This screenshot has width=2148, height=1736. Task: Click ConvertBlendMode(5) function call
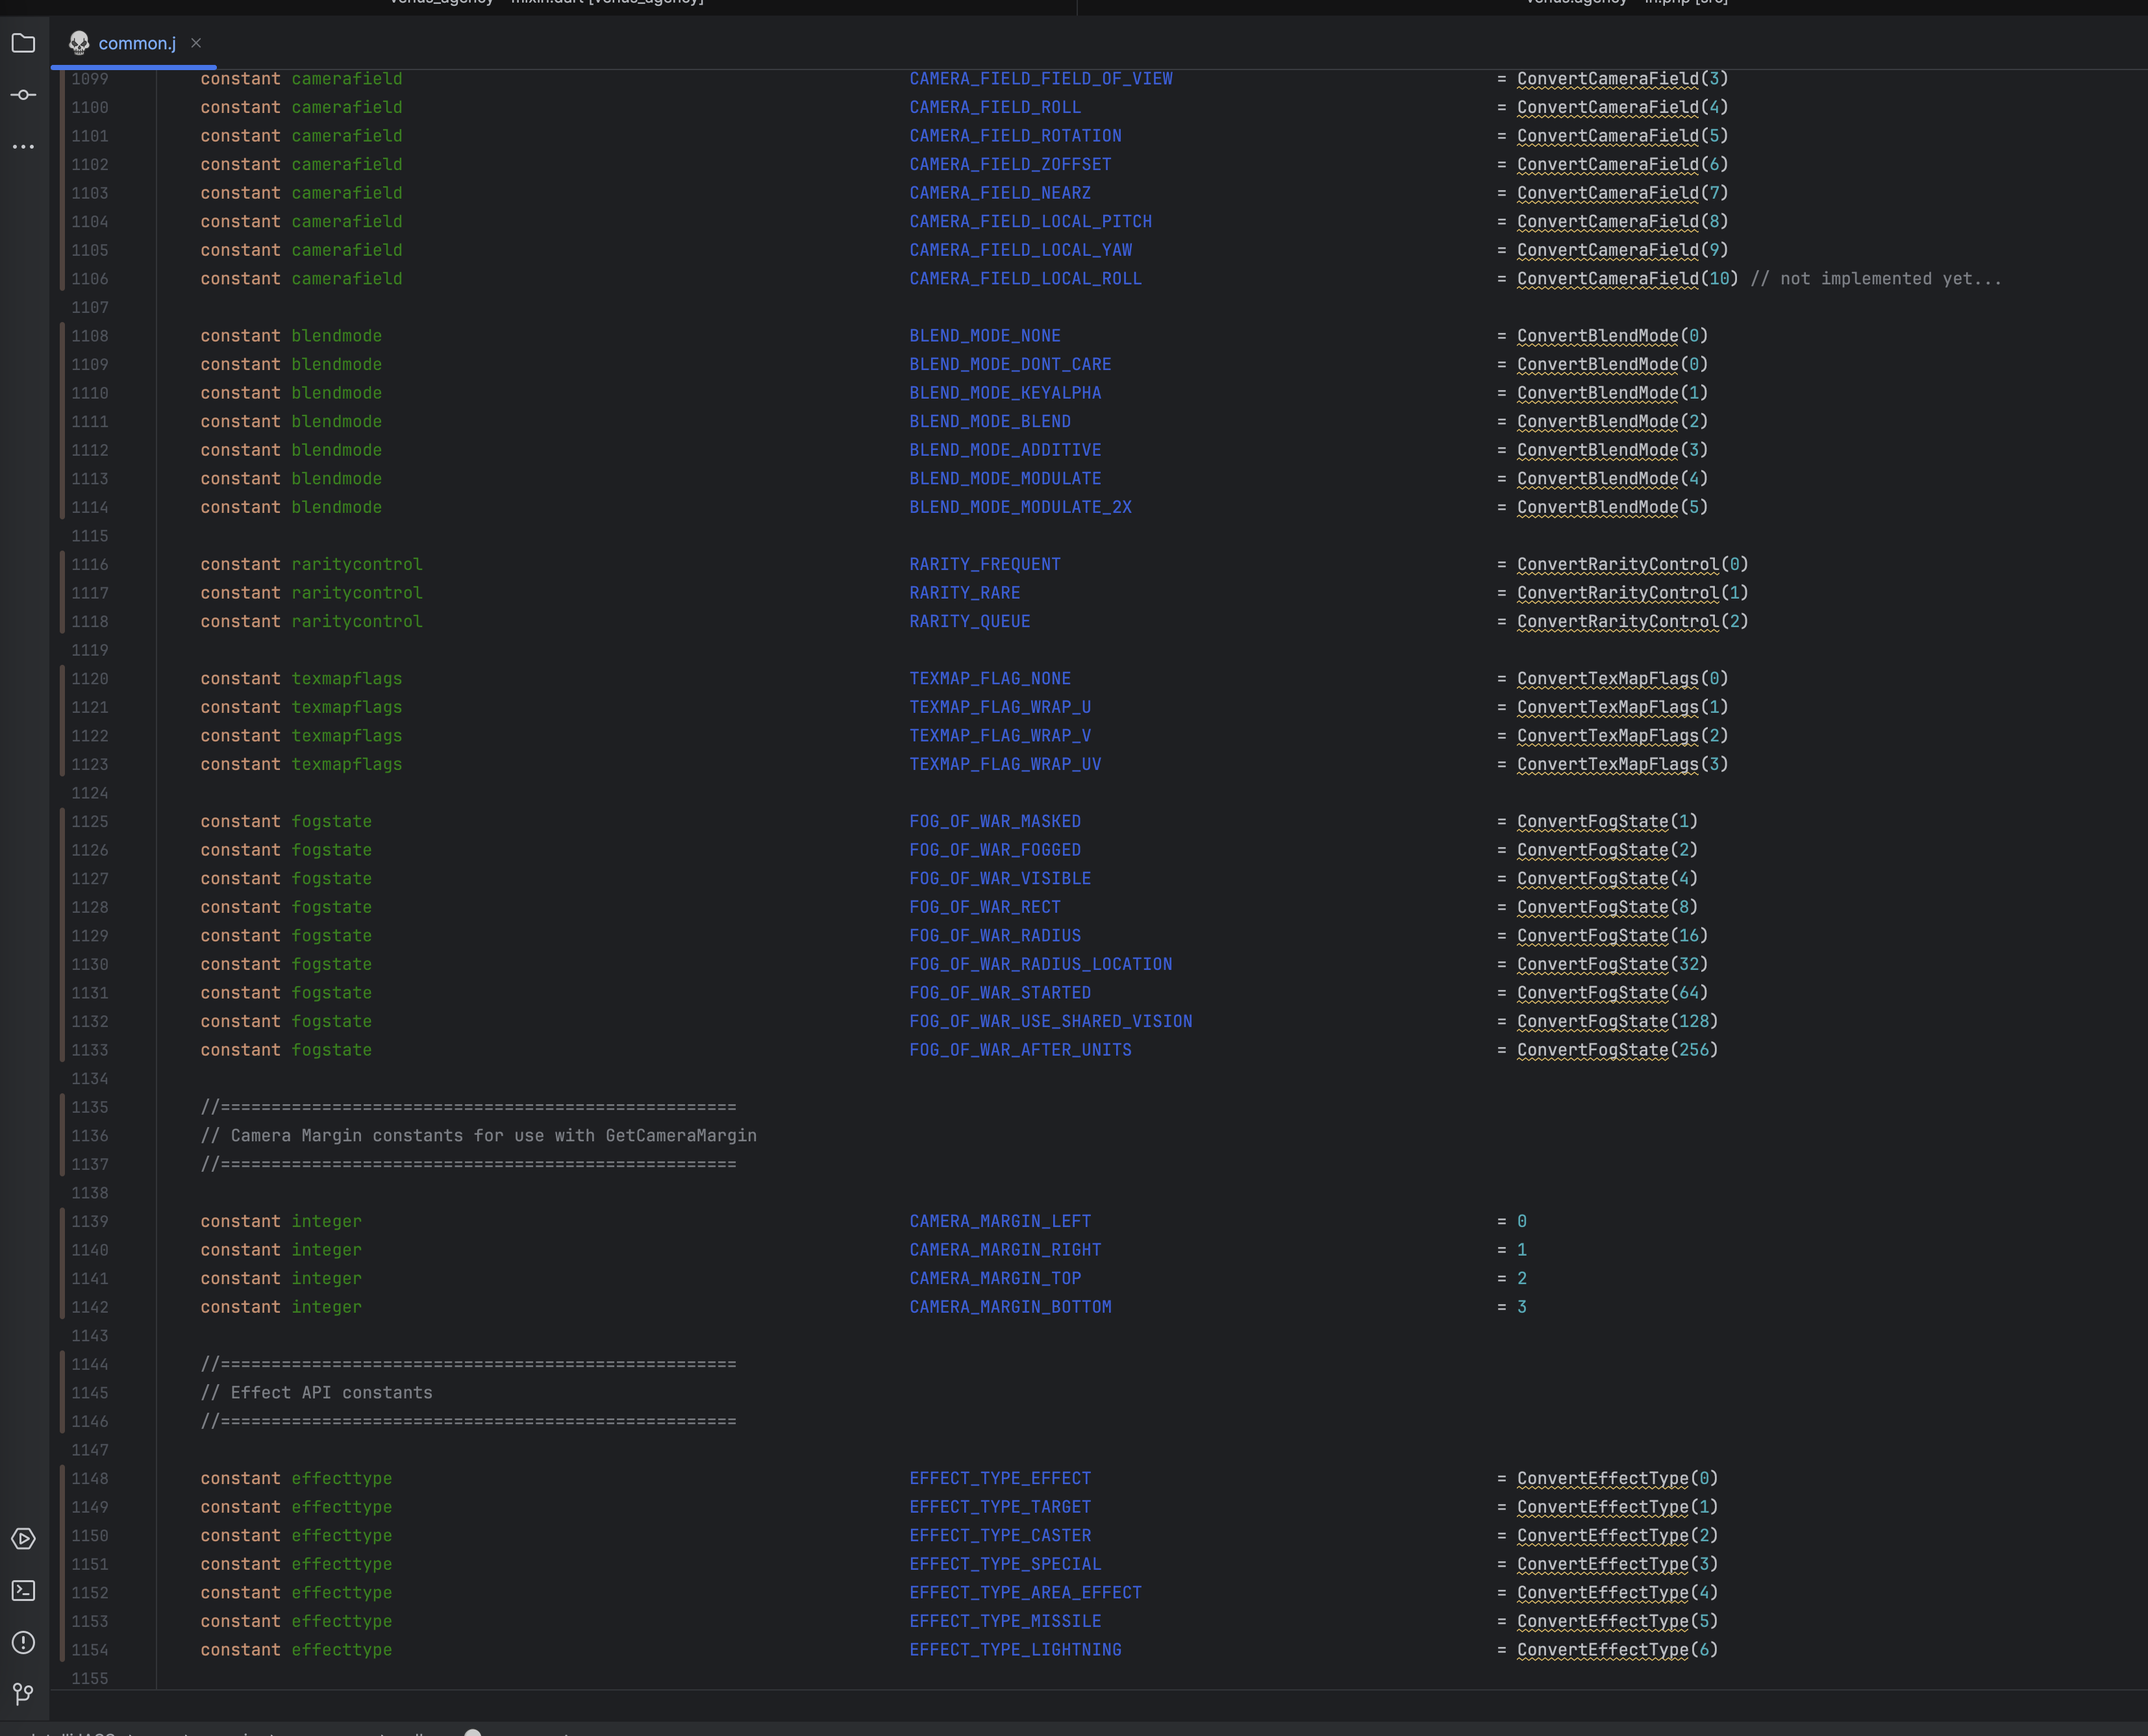click(x=1597, y=507)
